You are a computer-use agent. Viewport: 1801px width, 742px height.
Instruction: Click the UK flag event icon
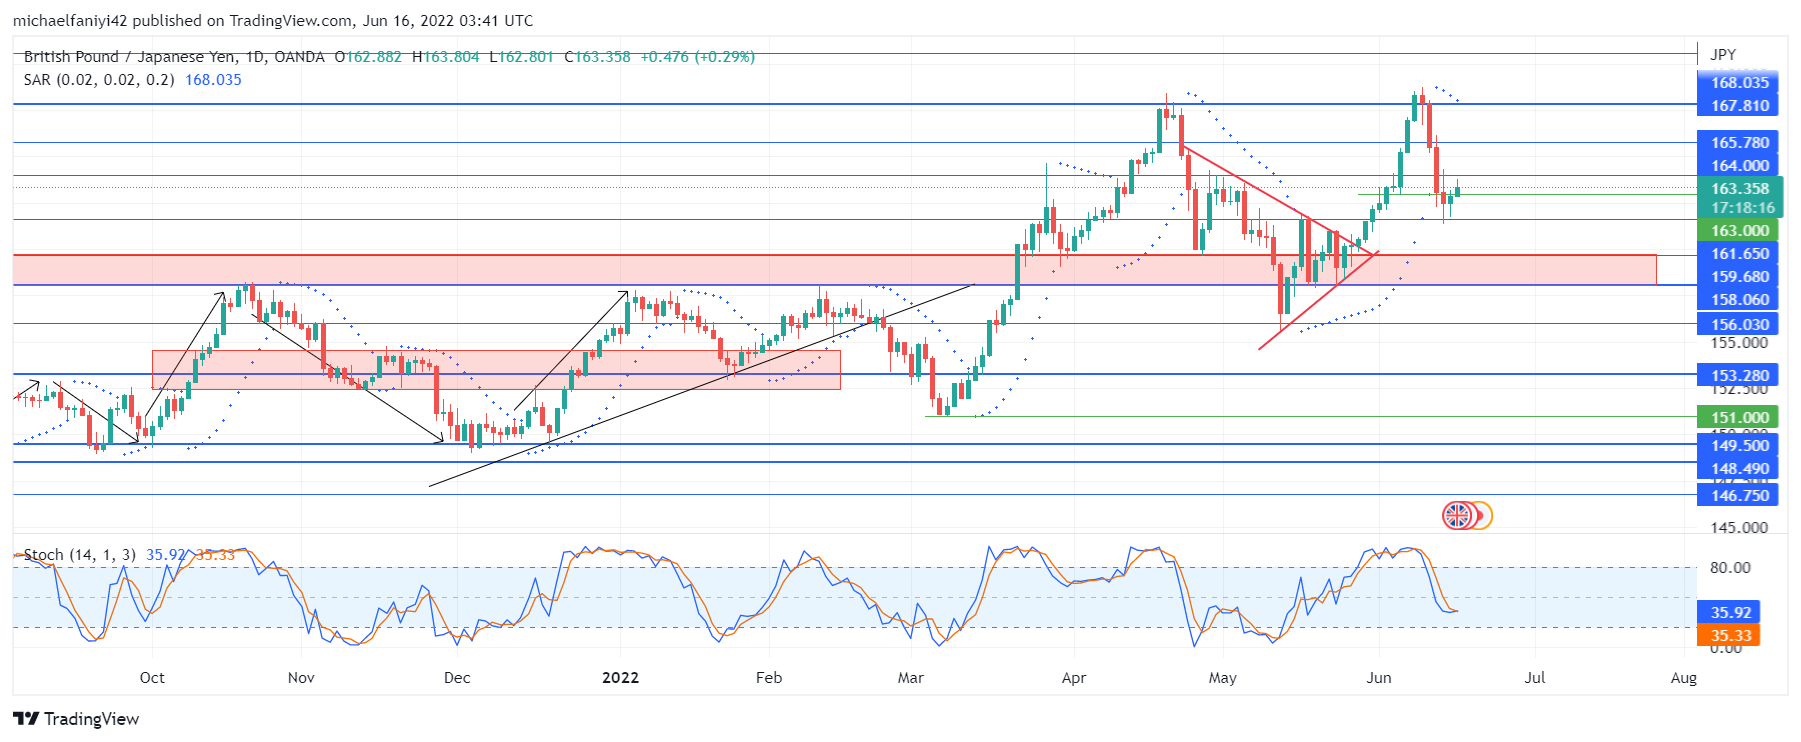coord(1457,516)
